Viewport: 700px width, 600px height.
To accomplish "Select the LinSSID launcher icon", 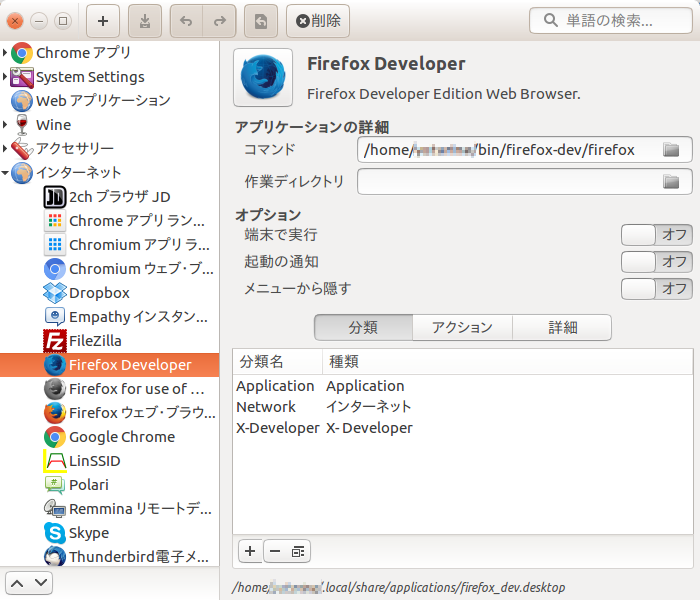I will pyautogui.click(x=55, y=461).
